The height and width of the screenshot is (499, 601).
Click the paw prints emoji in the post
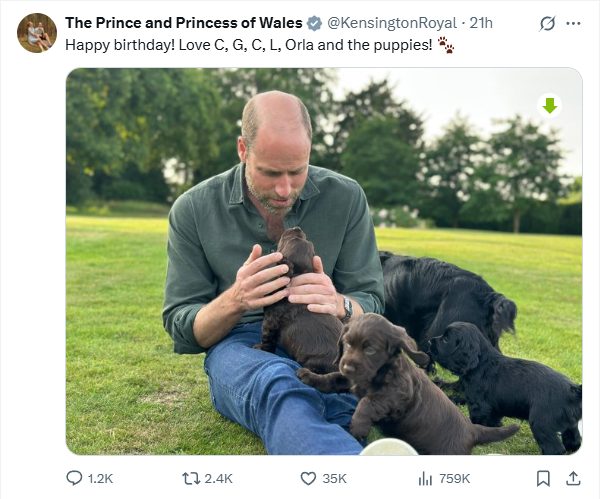[446, 45]
